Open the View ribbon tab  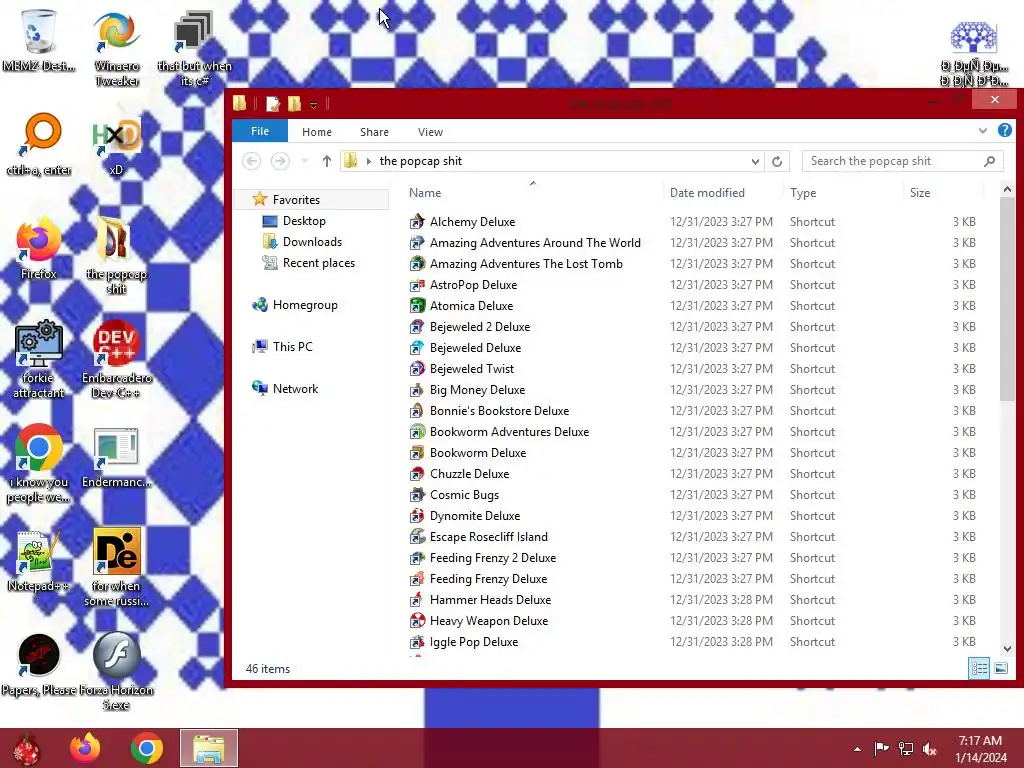(x=430, y=132)
